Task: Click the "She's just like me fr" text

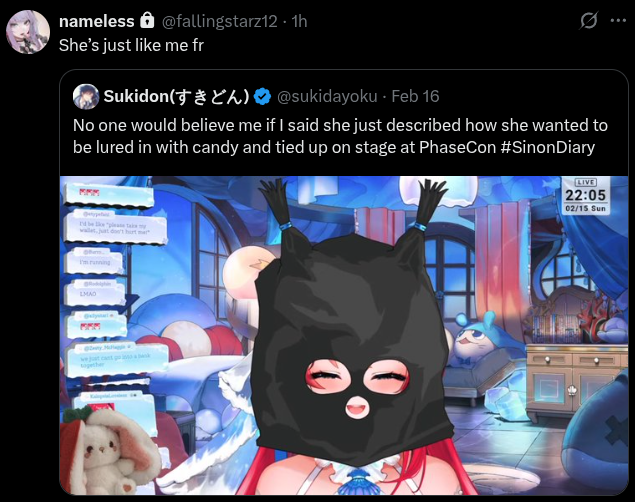Action: (x=131, y=45)
